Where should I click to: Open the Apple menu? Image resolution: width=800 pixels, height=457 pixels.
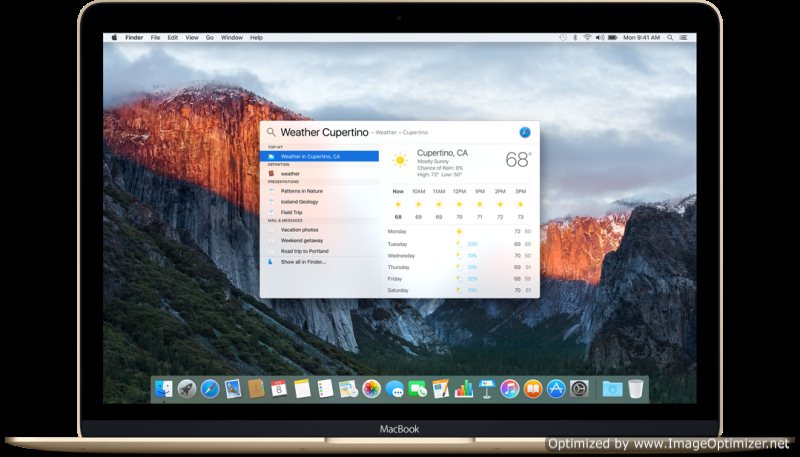pos(114,37)
